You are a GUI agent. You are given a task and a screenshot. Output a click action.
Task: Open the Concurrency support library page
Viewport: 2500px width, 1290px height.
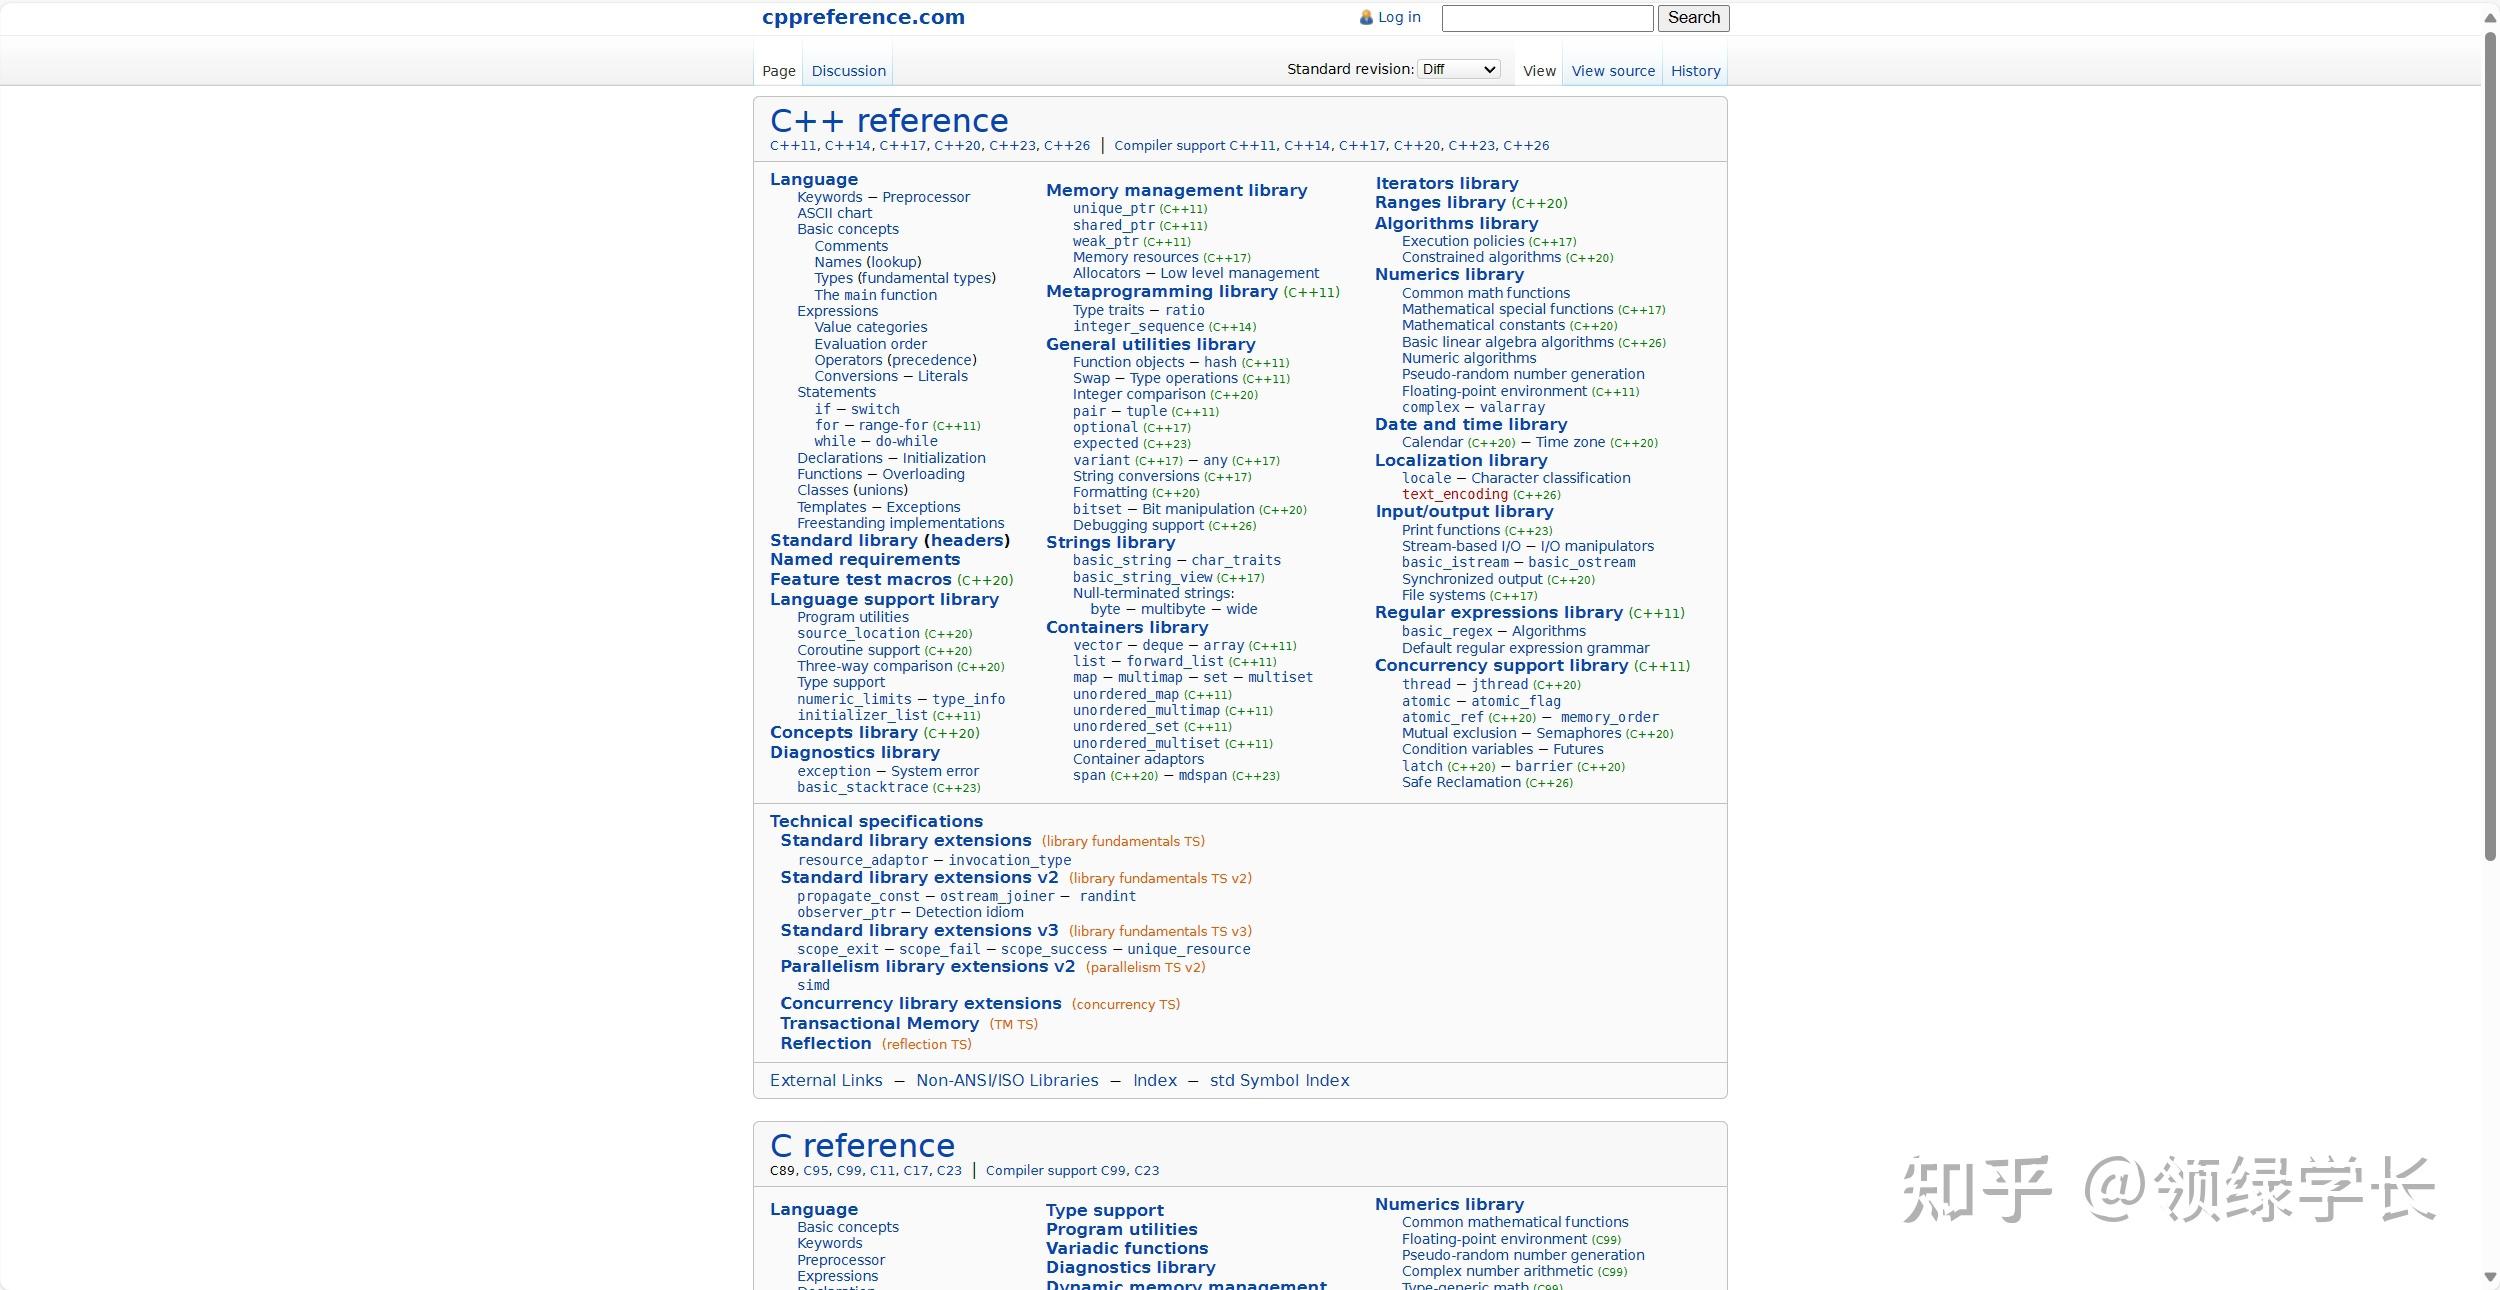(x=1501, y=666)
